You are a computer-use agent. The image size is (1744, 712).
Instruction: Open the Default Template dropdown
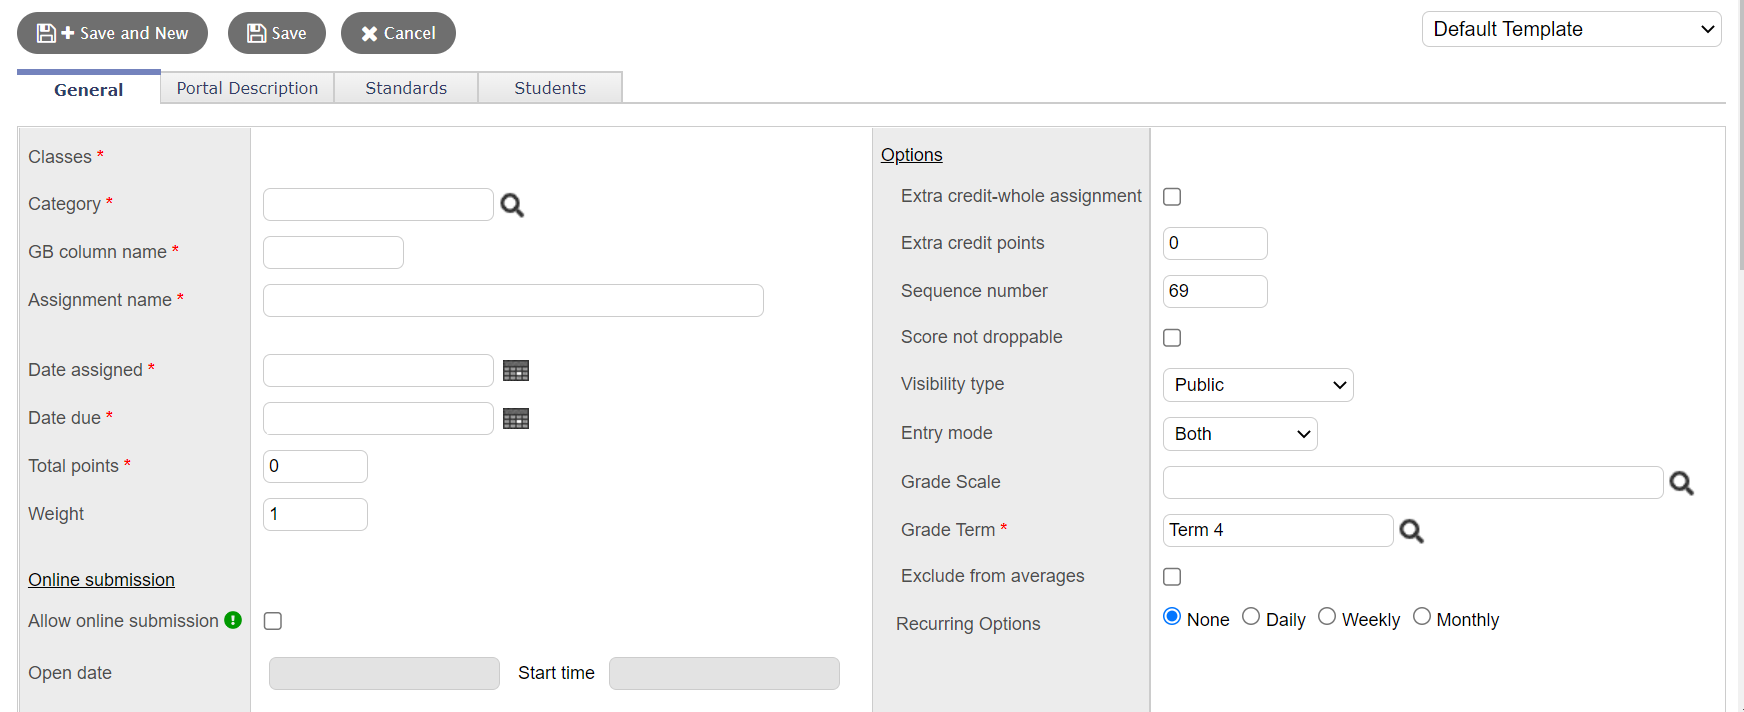(1571, 29)
